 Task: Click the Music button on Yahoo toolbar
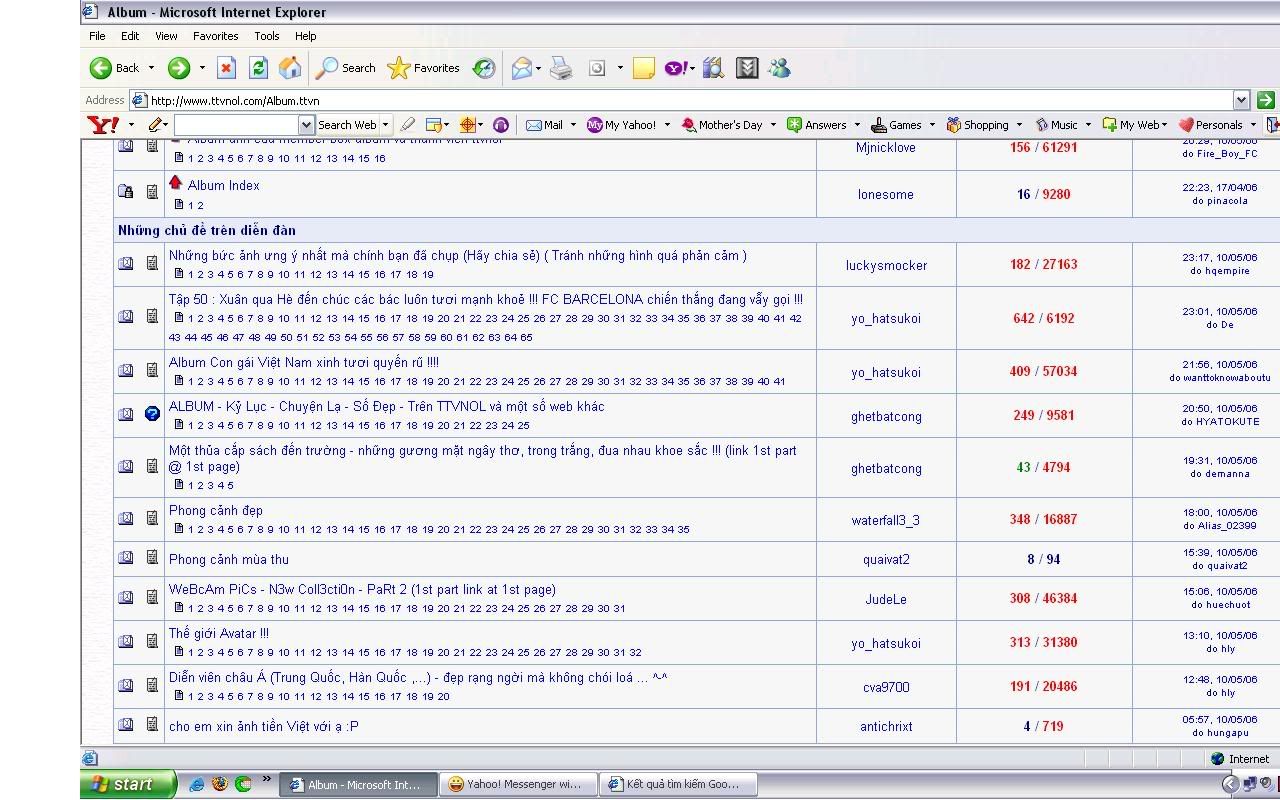pos(1057,125)
